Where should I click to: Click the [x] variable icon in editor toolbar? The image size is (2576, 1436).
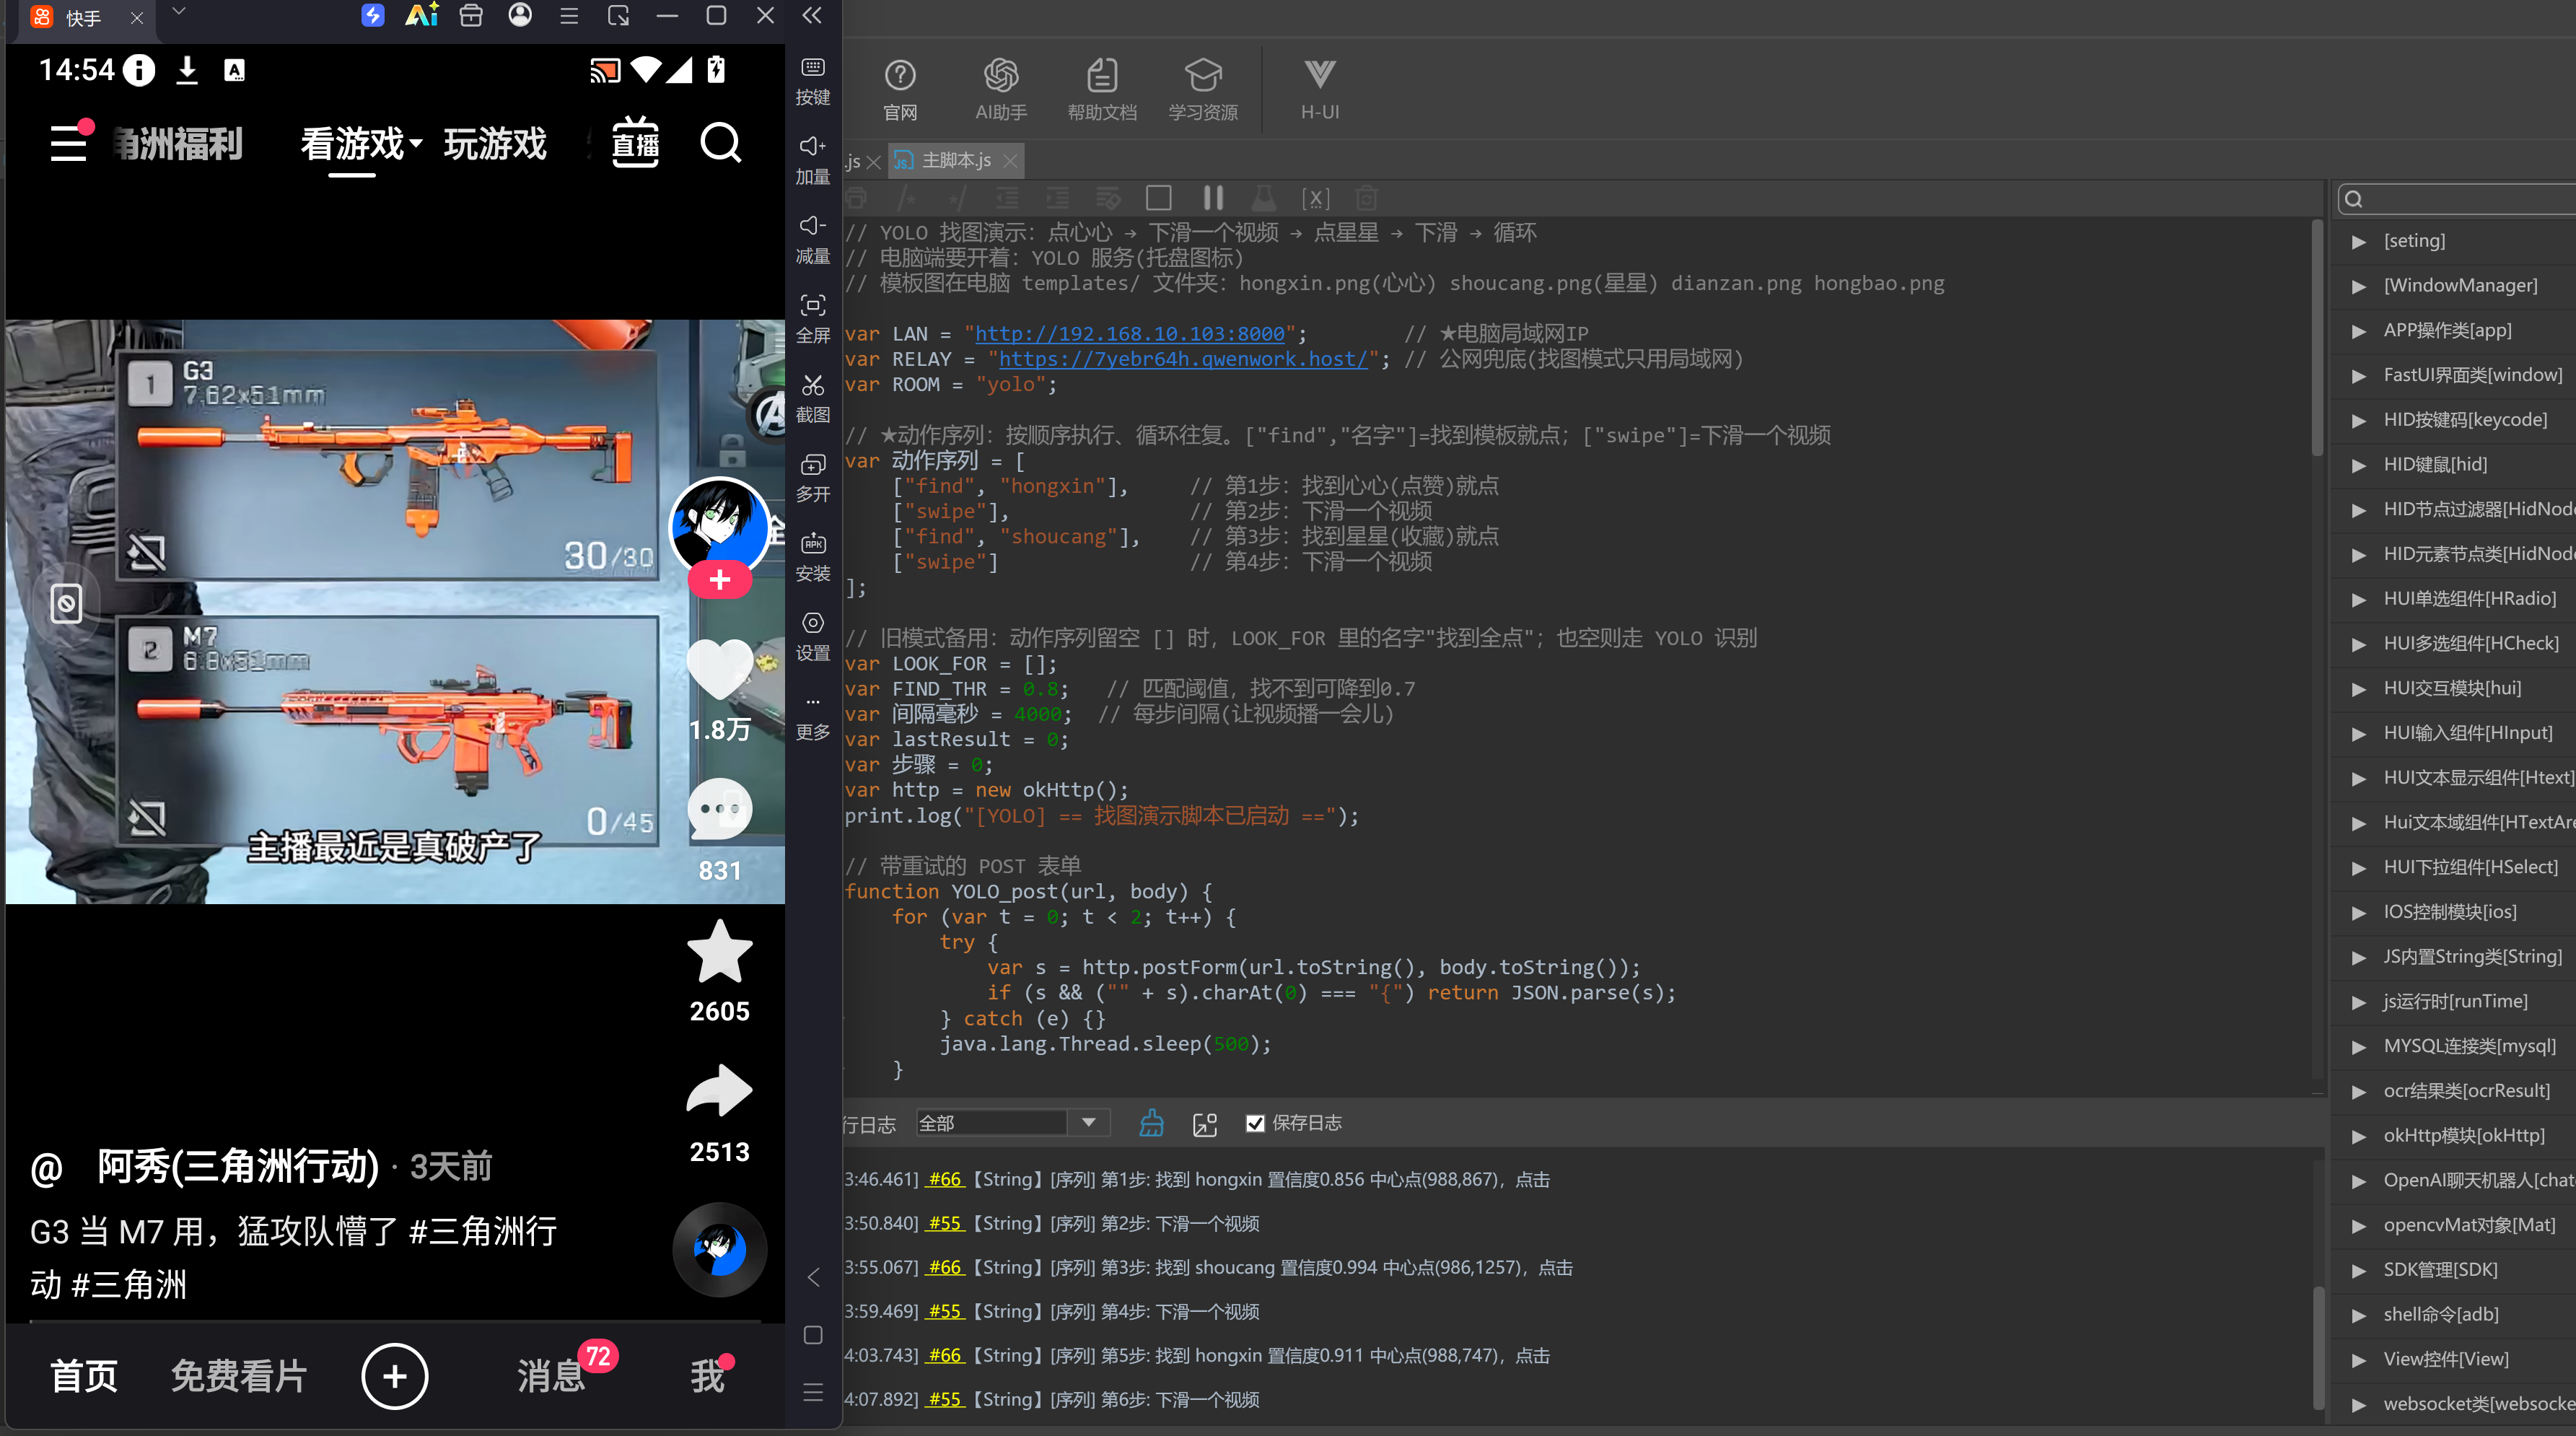click(x=1315, y=198)
